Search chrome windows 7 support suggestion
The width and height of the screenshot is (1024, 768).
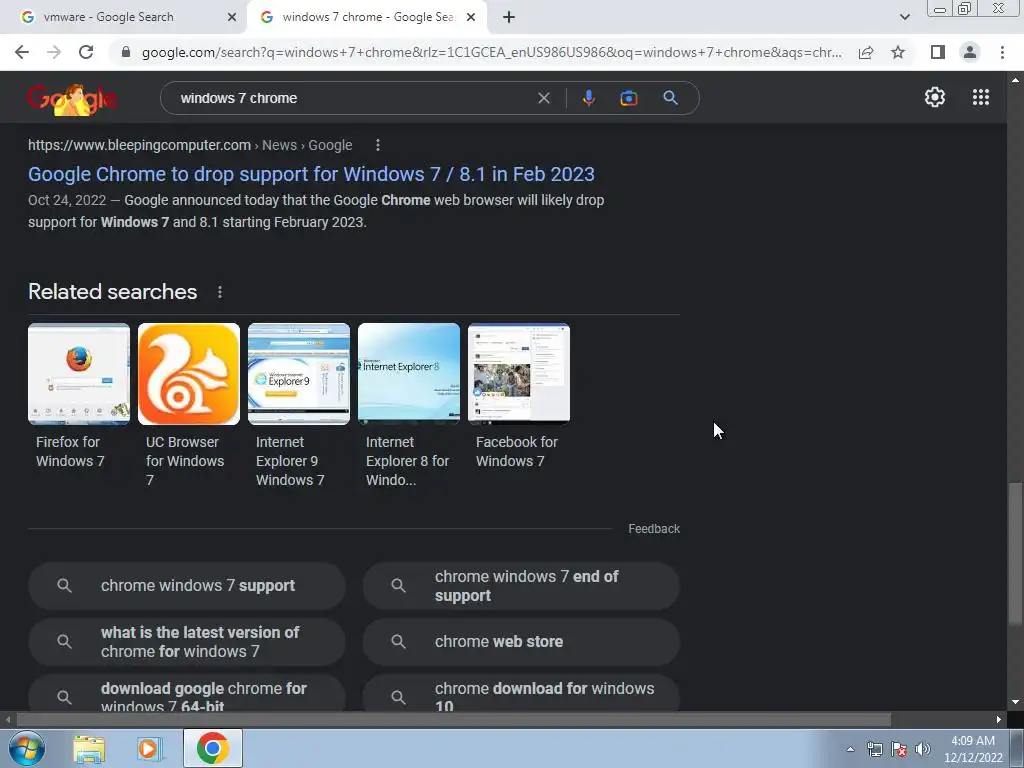pos(187,586)
